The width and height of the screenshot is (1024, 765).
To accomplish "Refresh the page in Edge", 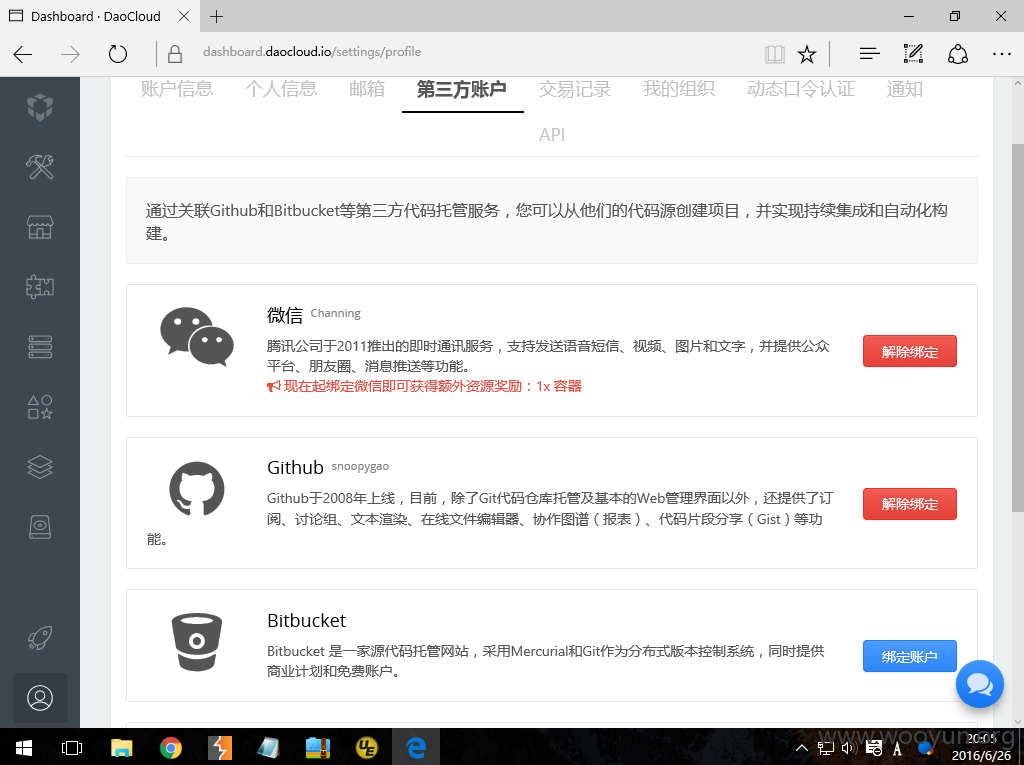I will (118, 54).
